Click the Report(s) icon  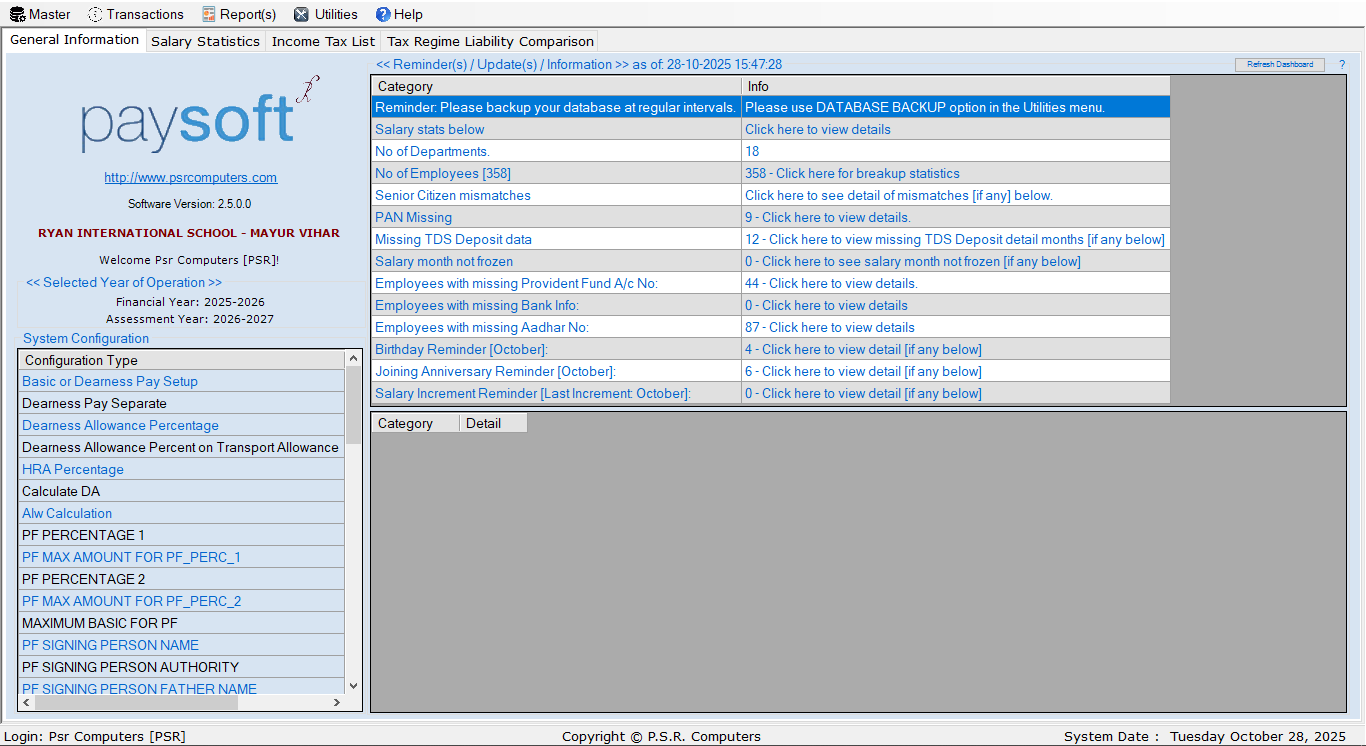pos(207,14)
